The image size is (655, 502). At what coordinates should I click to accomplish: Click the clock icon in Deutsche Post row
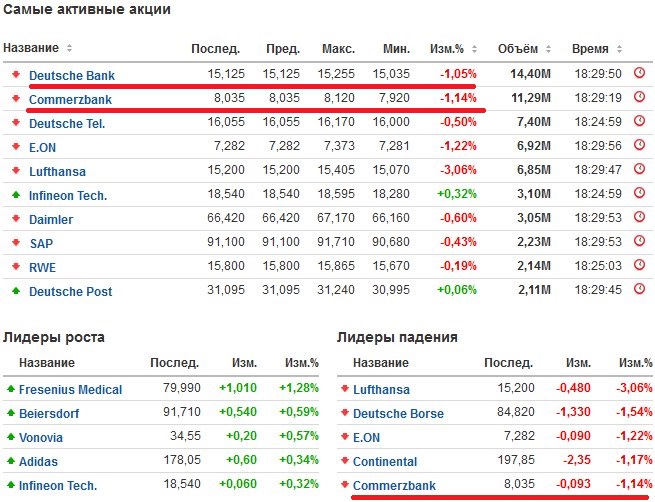click(640, 291)
